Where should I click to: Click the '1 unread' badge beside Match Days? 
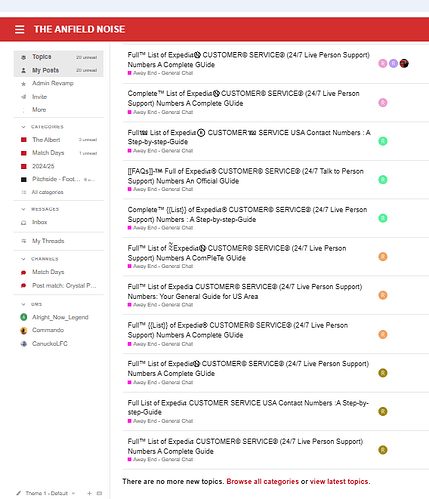(x=88, y=153)
